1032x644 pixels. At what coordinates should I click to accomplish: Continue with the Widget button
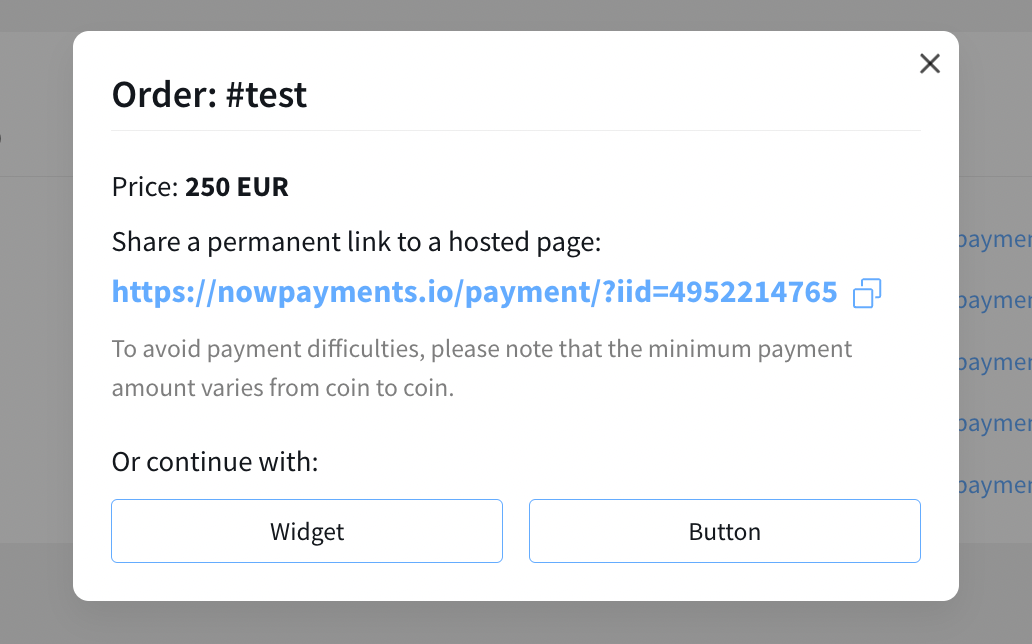307,531
